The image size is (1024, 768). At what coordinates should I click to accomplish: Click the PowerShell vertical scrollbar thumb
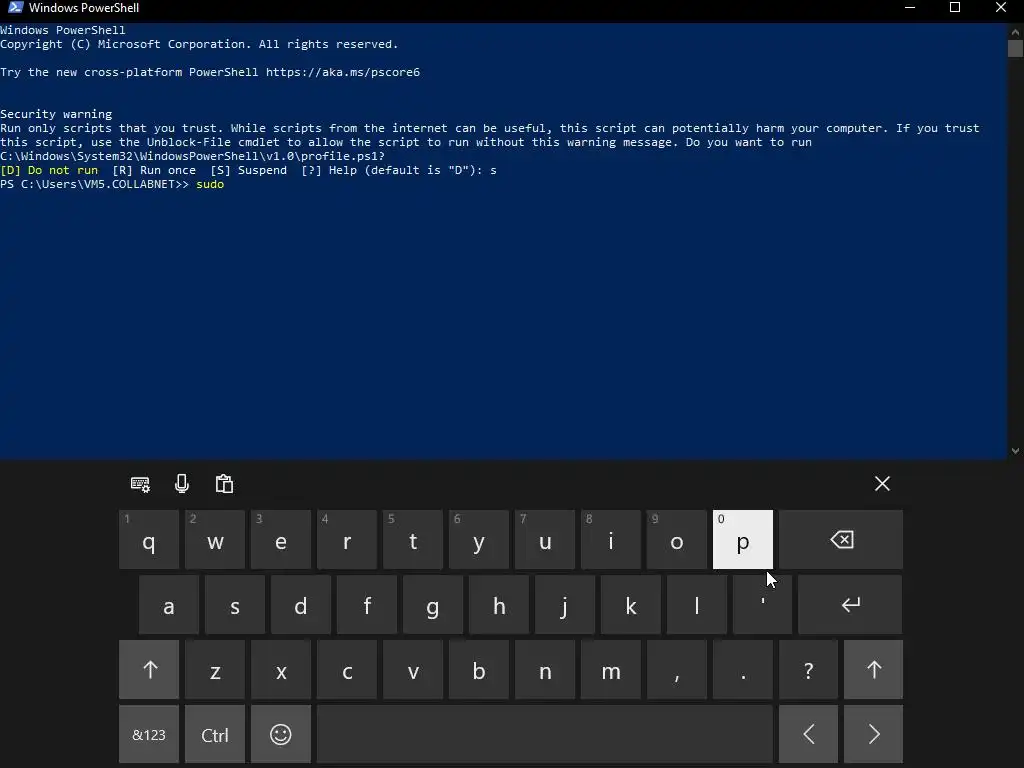pos(1015,48)
